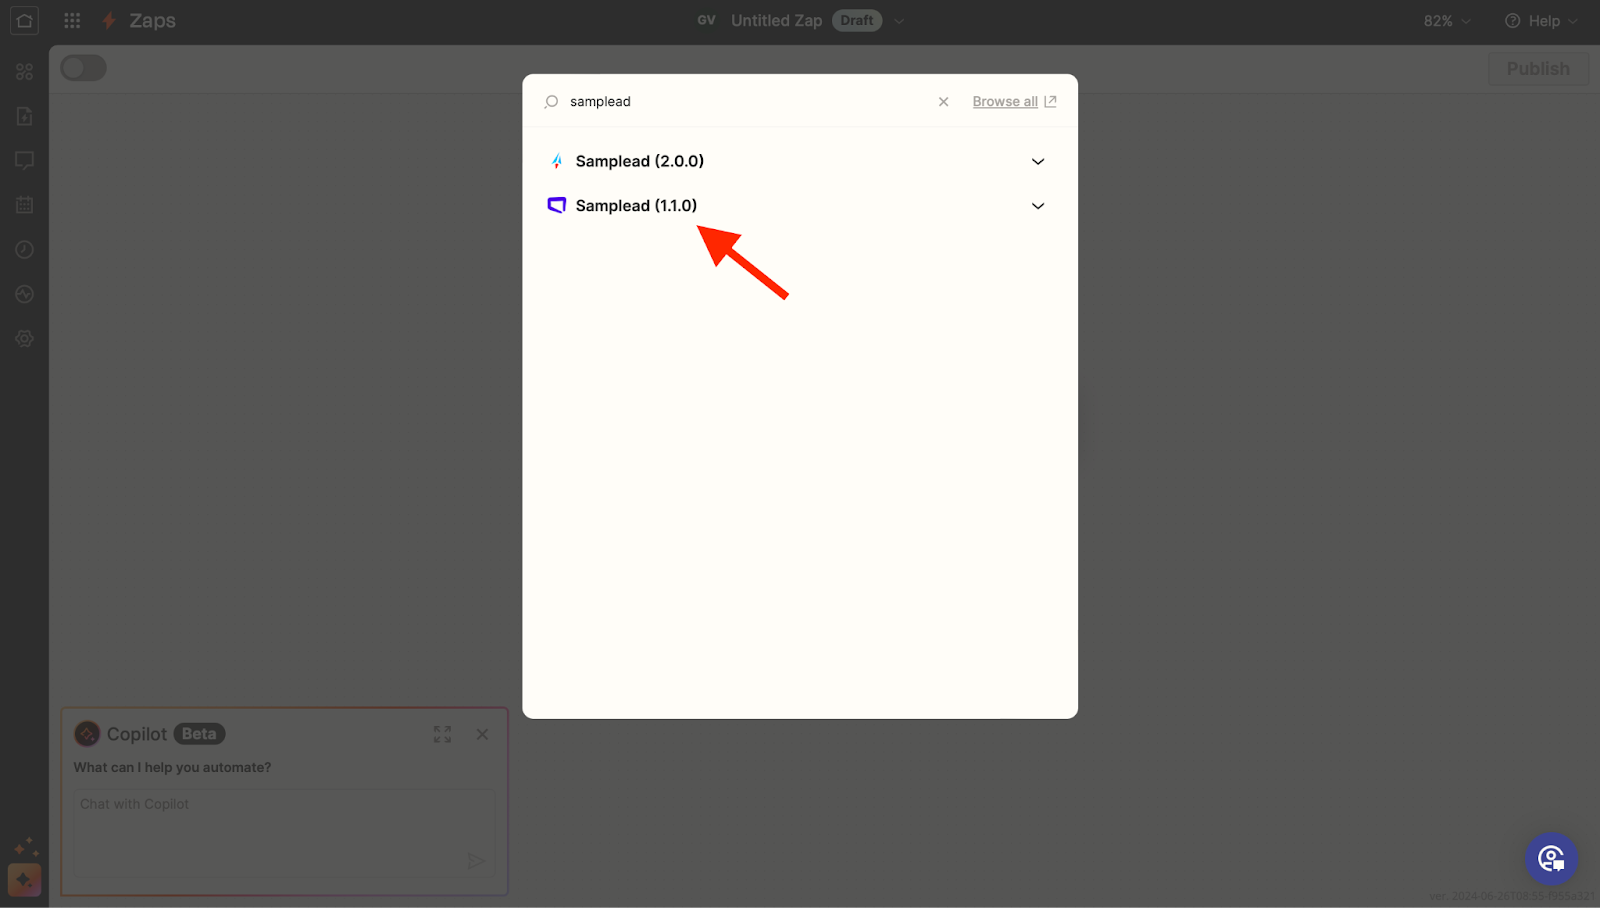Click the Copilot avatar logo
The height and width of the screenshot is (908, 1600).
click(87, 734)
